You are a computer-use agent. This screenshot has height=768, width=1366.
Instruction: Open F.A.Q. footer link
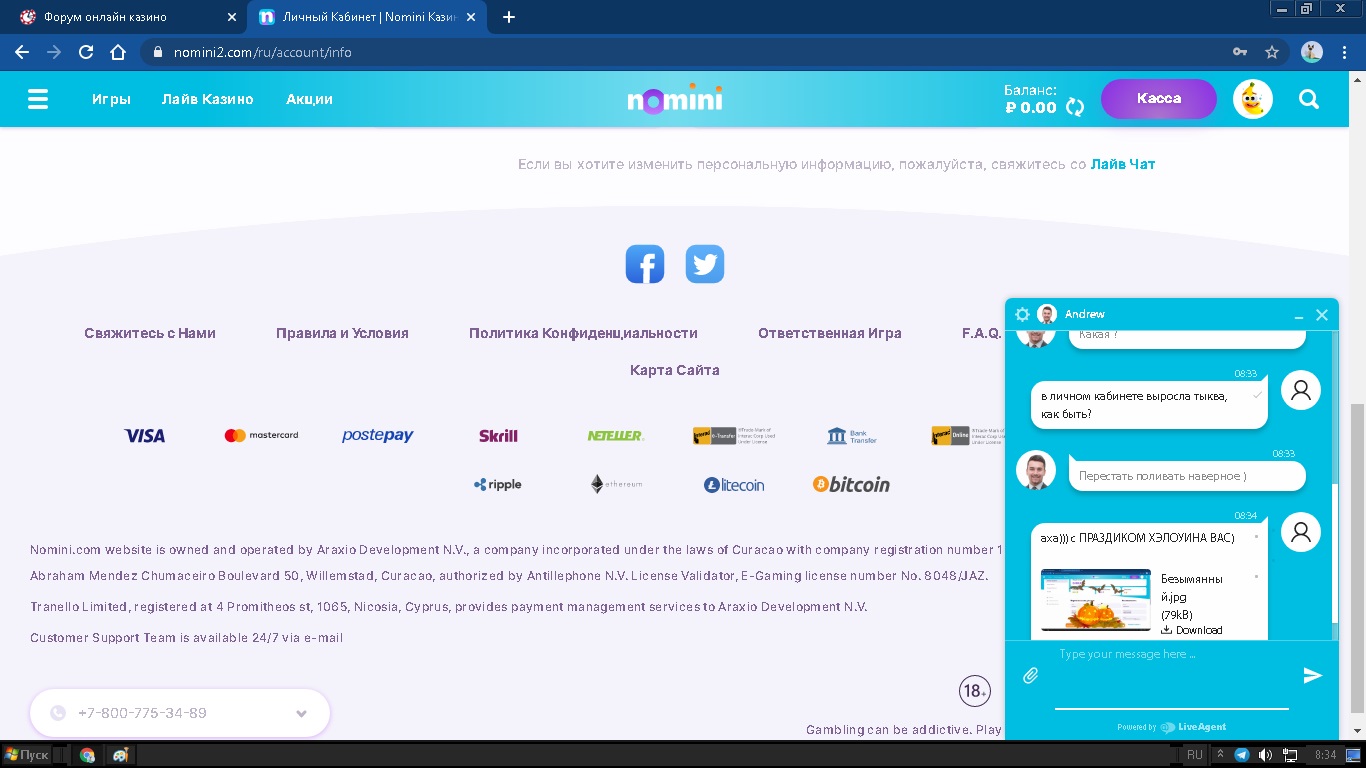[982, 333]
